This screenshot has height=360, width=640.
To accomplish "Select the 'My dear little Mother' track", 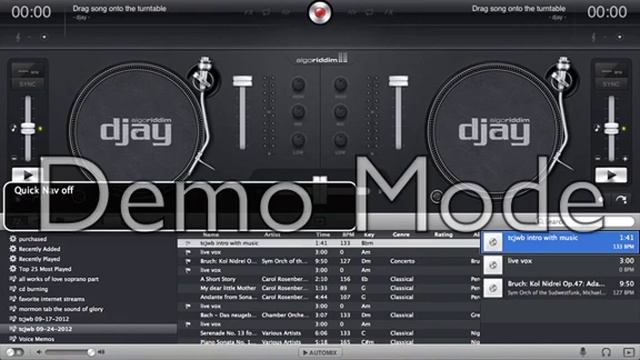I will pos(329,288).
